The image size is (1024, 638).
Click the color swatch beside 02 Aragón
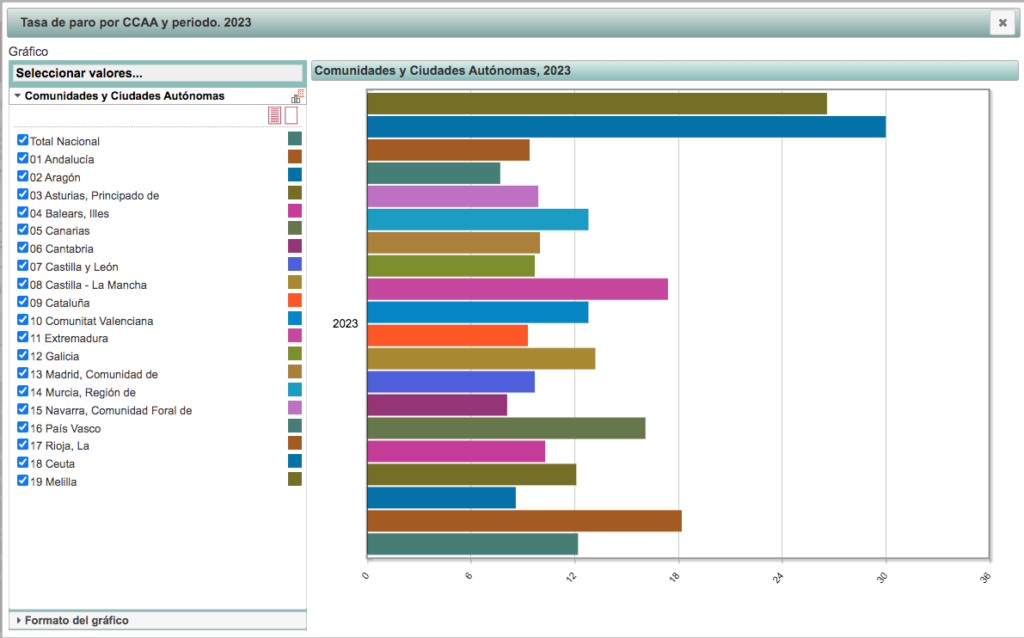pyautogui.click(x=294, y=175)
